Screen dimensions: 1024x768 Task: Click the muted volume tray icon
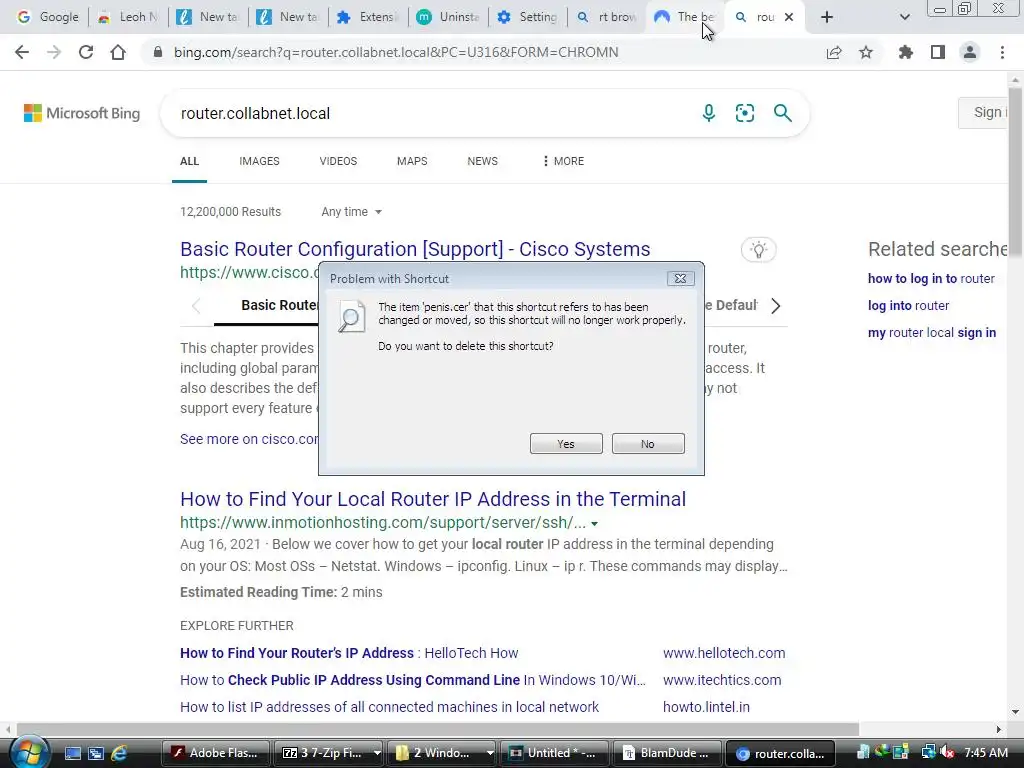(948, 753)
